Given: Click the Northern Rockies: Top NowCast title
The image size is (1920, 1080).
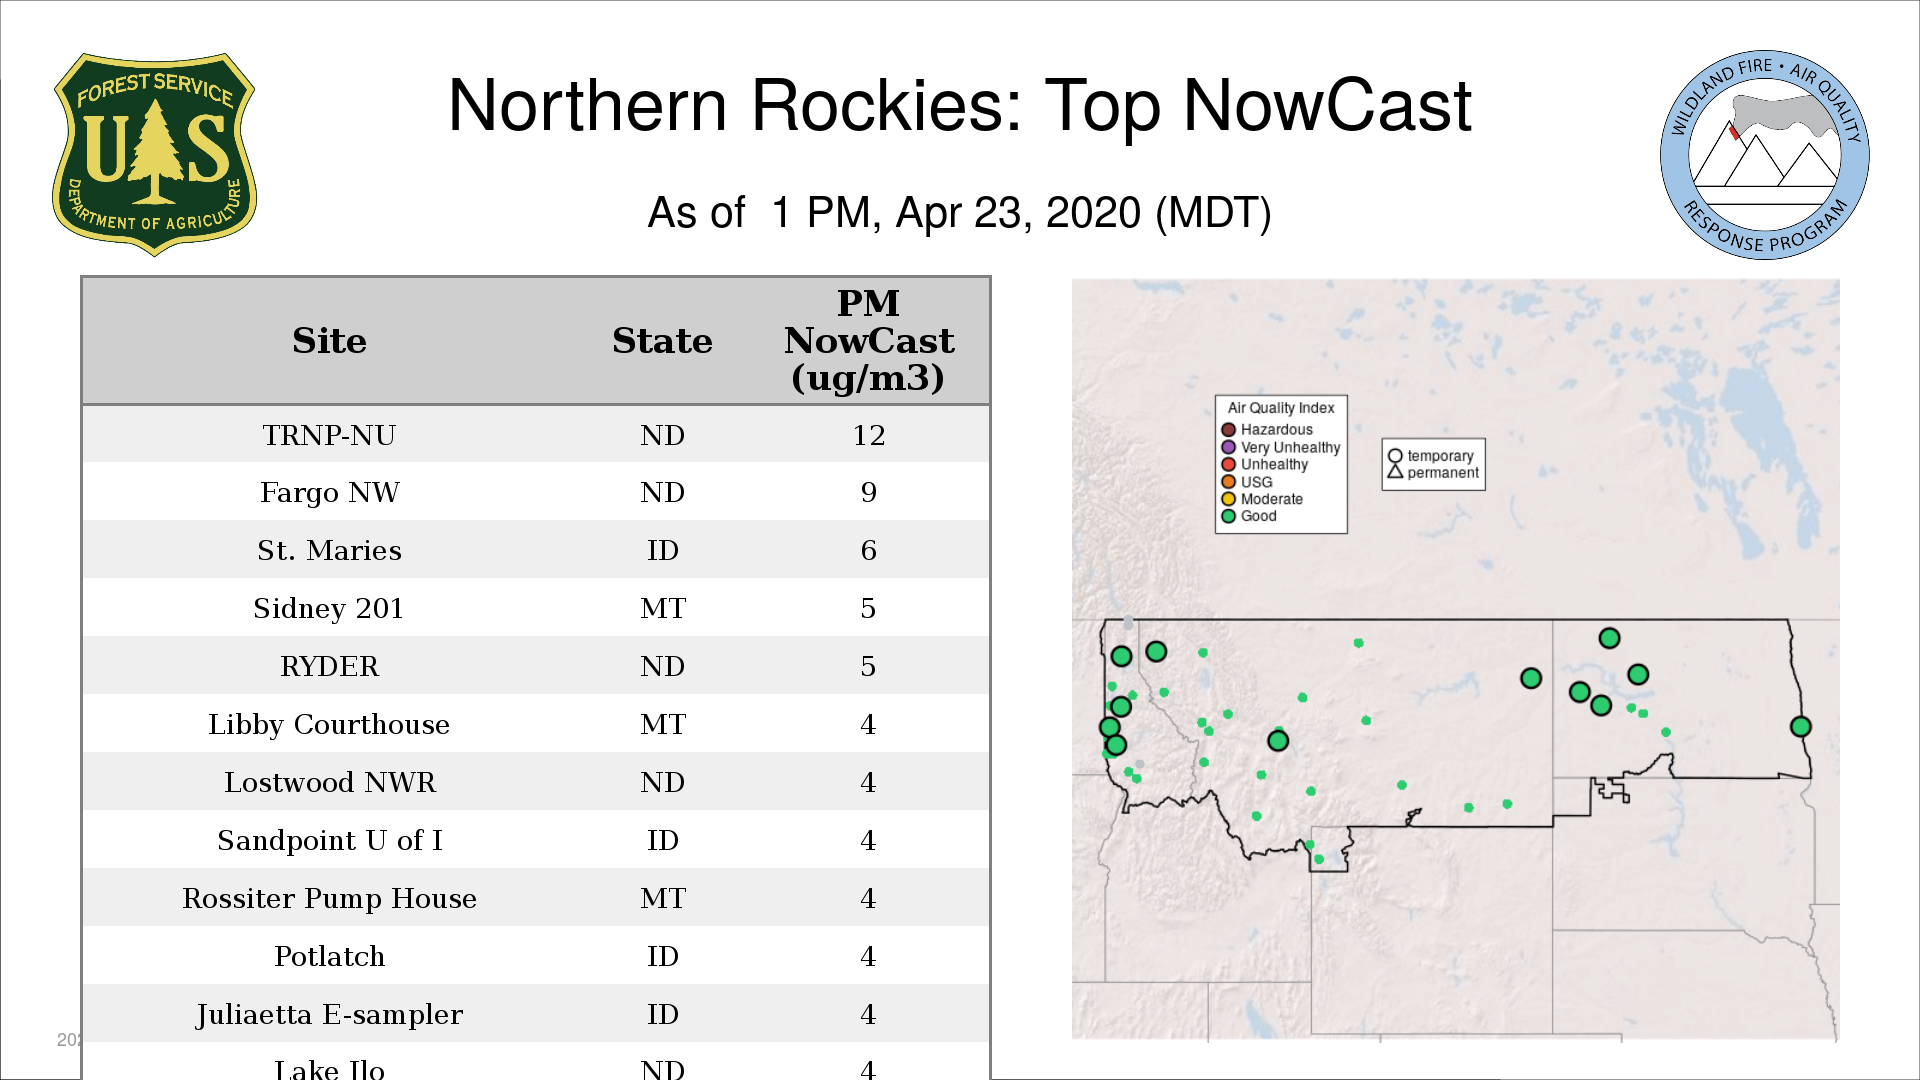Looking at the screenshot, I should pyautogui.click(x=959, y=106).
